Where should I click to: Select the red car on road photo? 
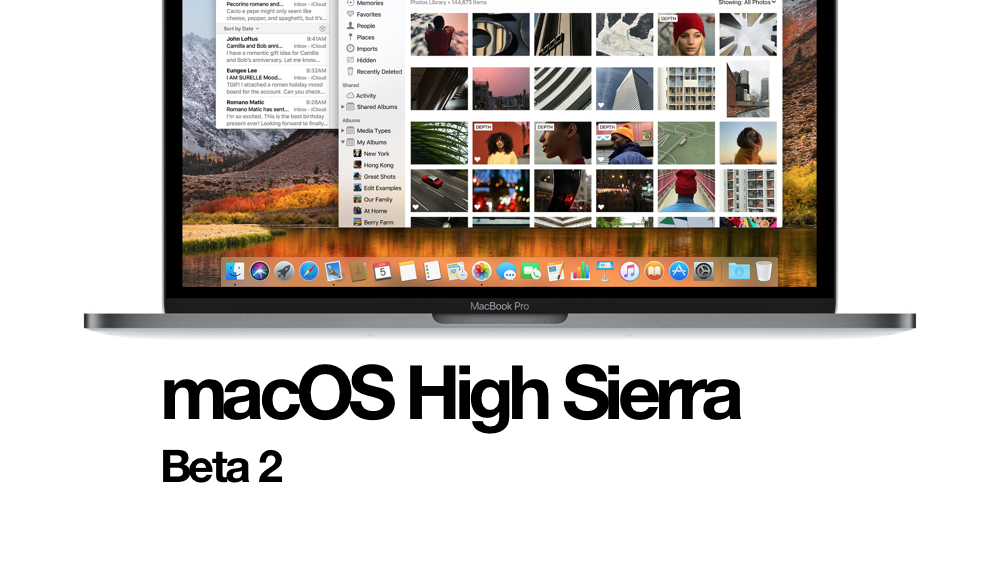pyautogui.click(x=439, y=191)
